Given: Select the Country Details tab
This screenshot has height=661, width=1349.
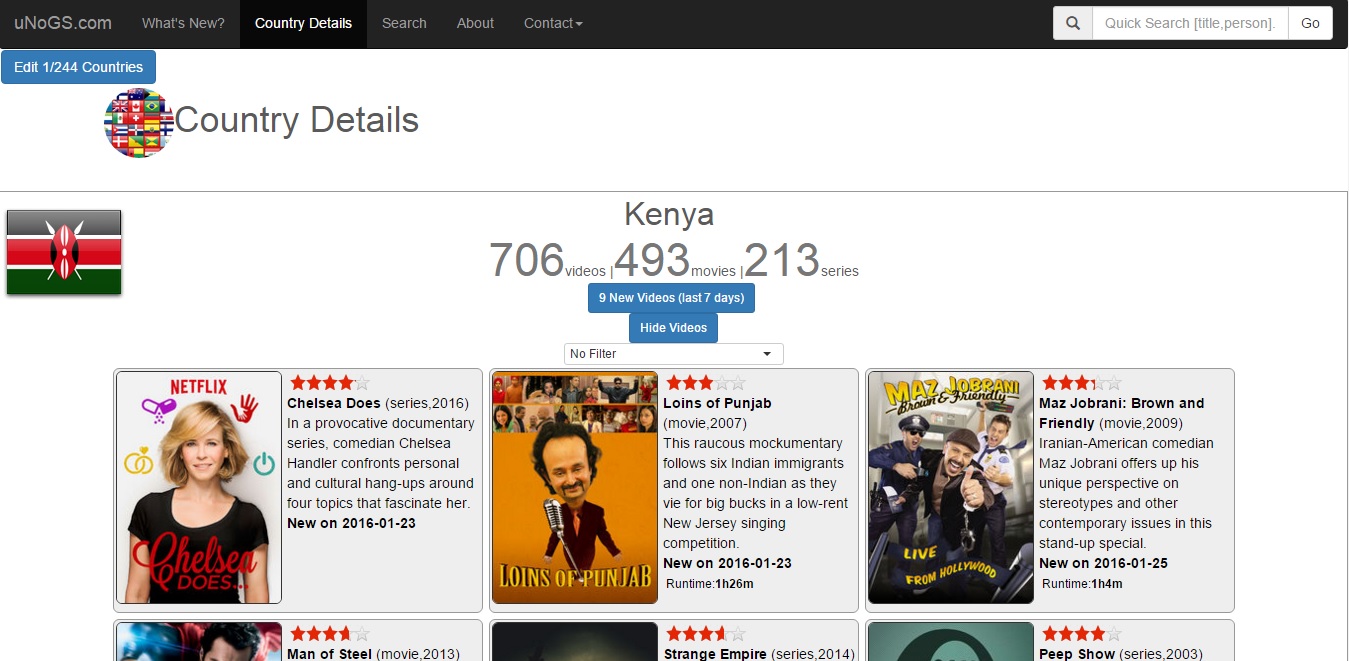Looking at the screenshot, I should 303,23.
